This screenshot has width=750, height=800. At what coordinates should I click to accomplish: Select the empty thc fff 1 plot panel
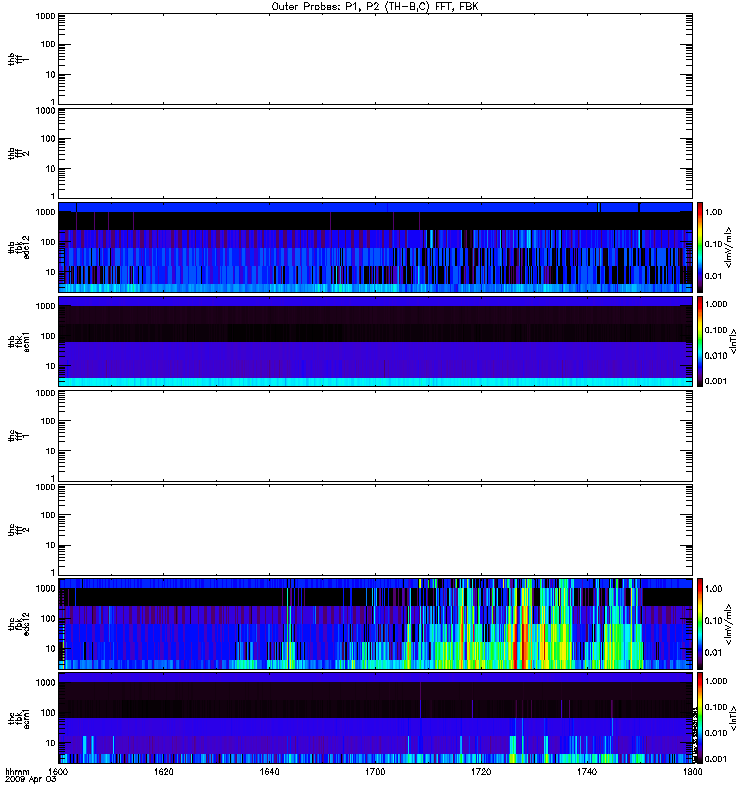click(x=375, y=436)
